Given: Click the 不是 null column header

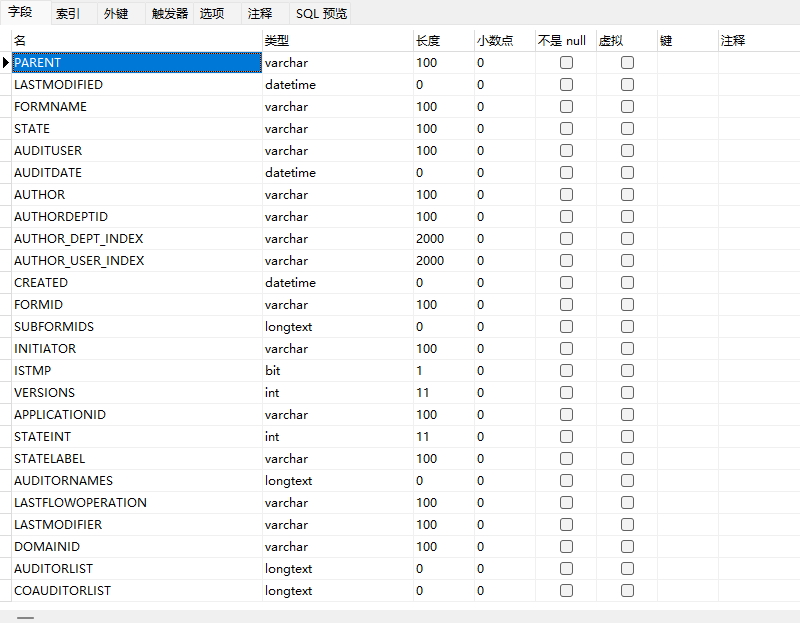Looking at the screenshot, I should pyautogui.click(x=566, y=40).
